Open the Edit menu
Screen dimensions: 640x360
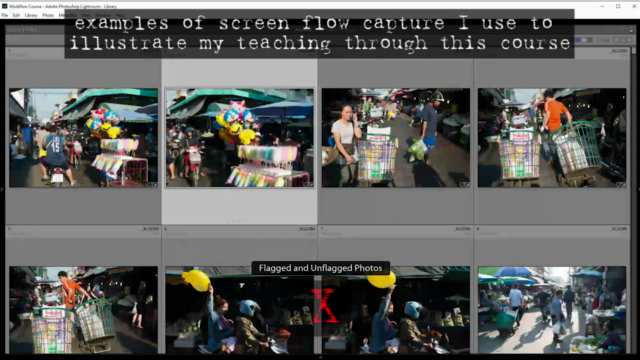[16, 15]
